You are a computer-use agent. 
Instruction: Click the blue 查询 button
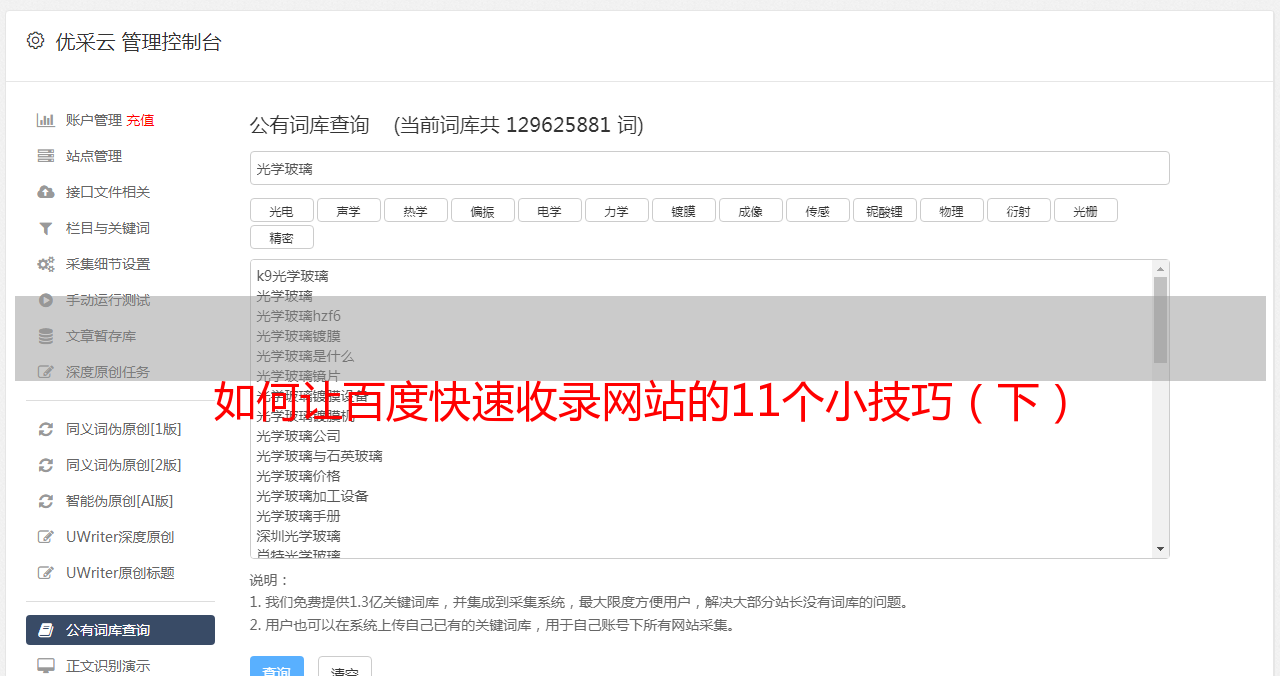pos(276,667)
